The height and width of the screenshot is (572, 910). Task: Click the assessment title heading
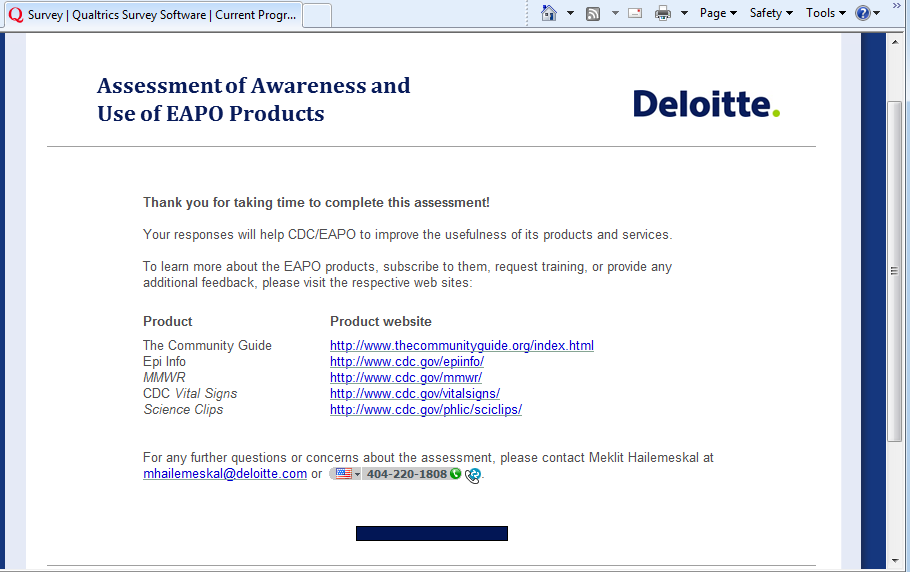tap(254, 99)
